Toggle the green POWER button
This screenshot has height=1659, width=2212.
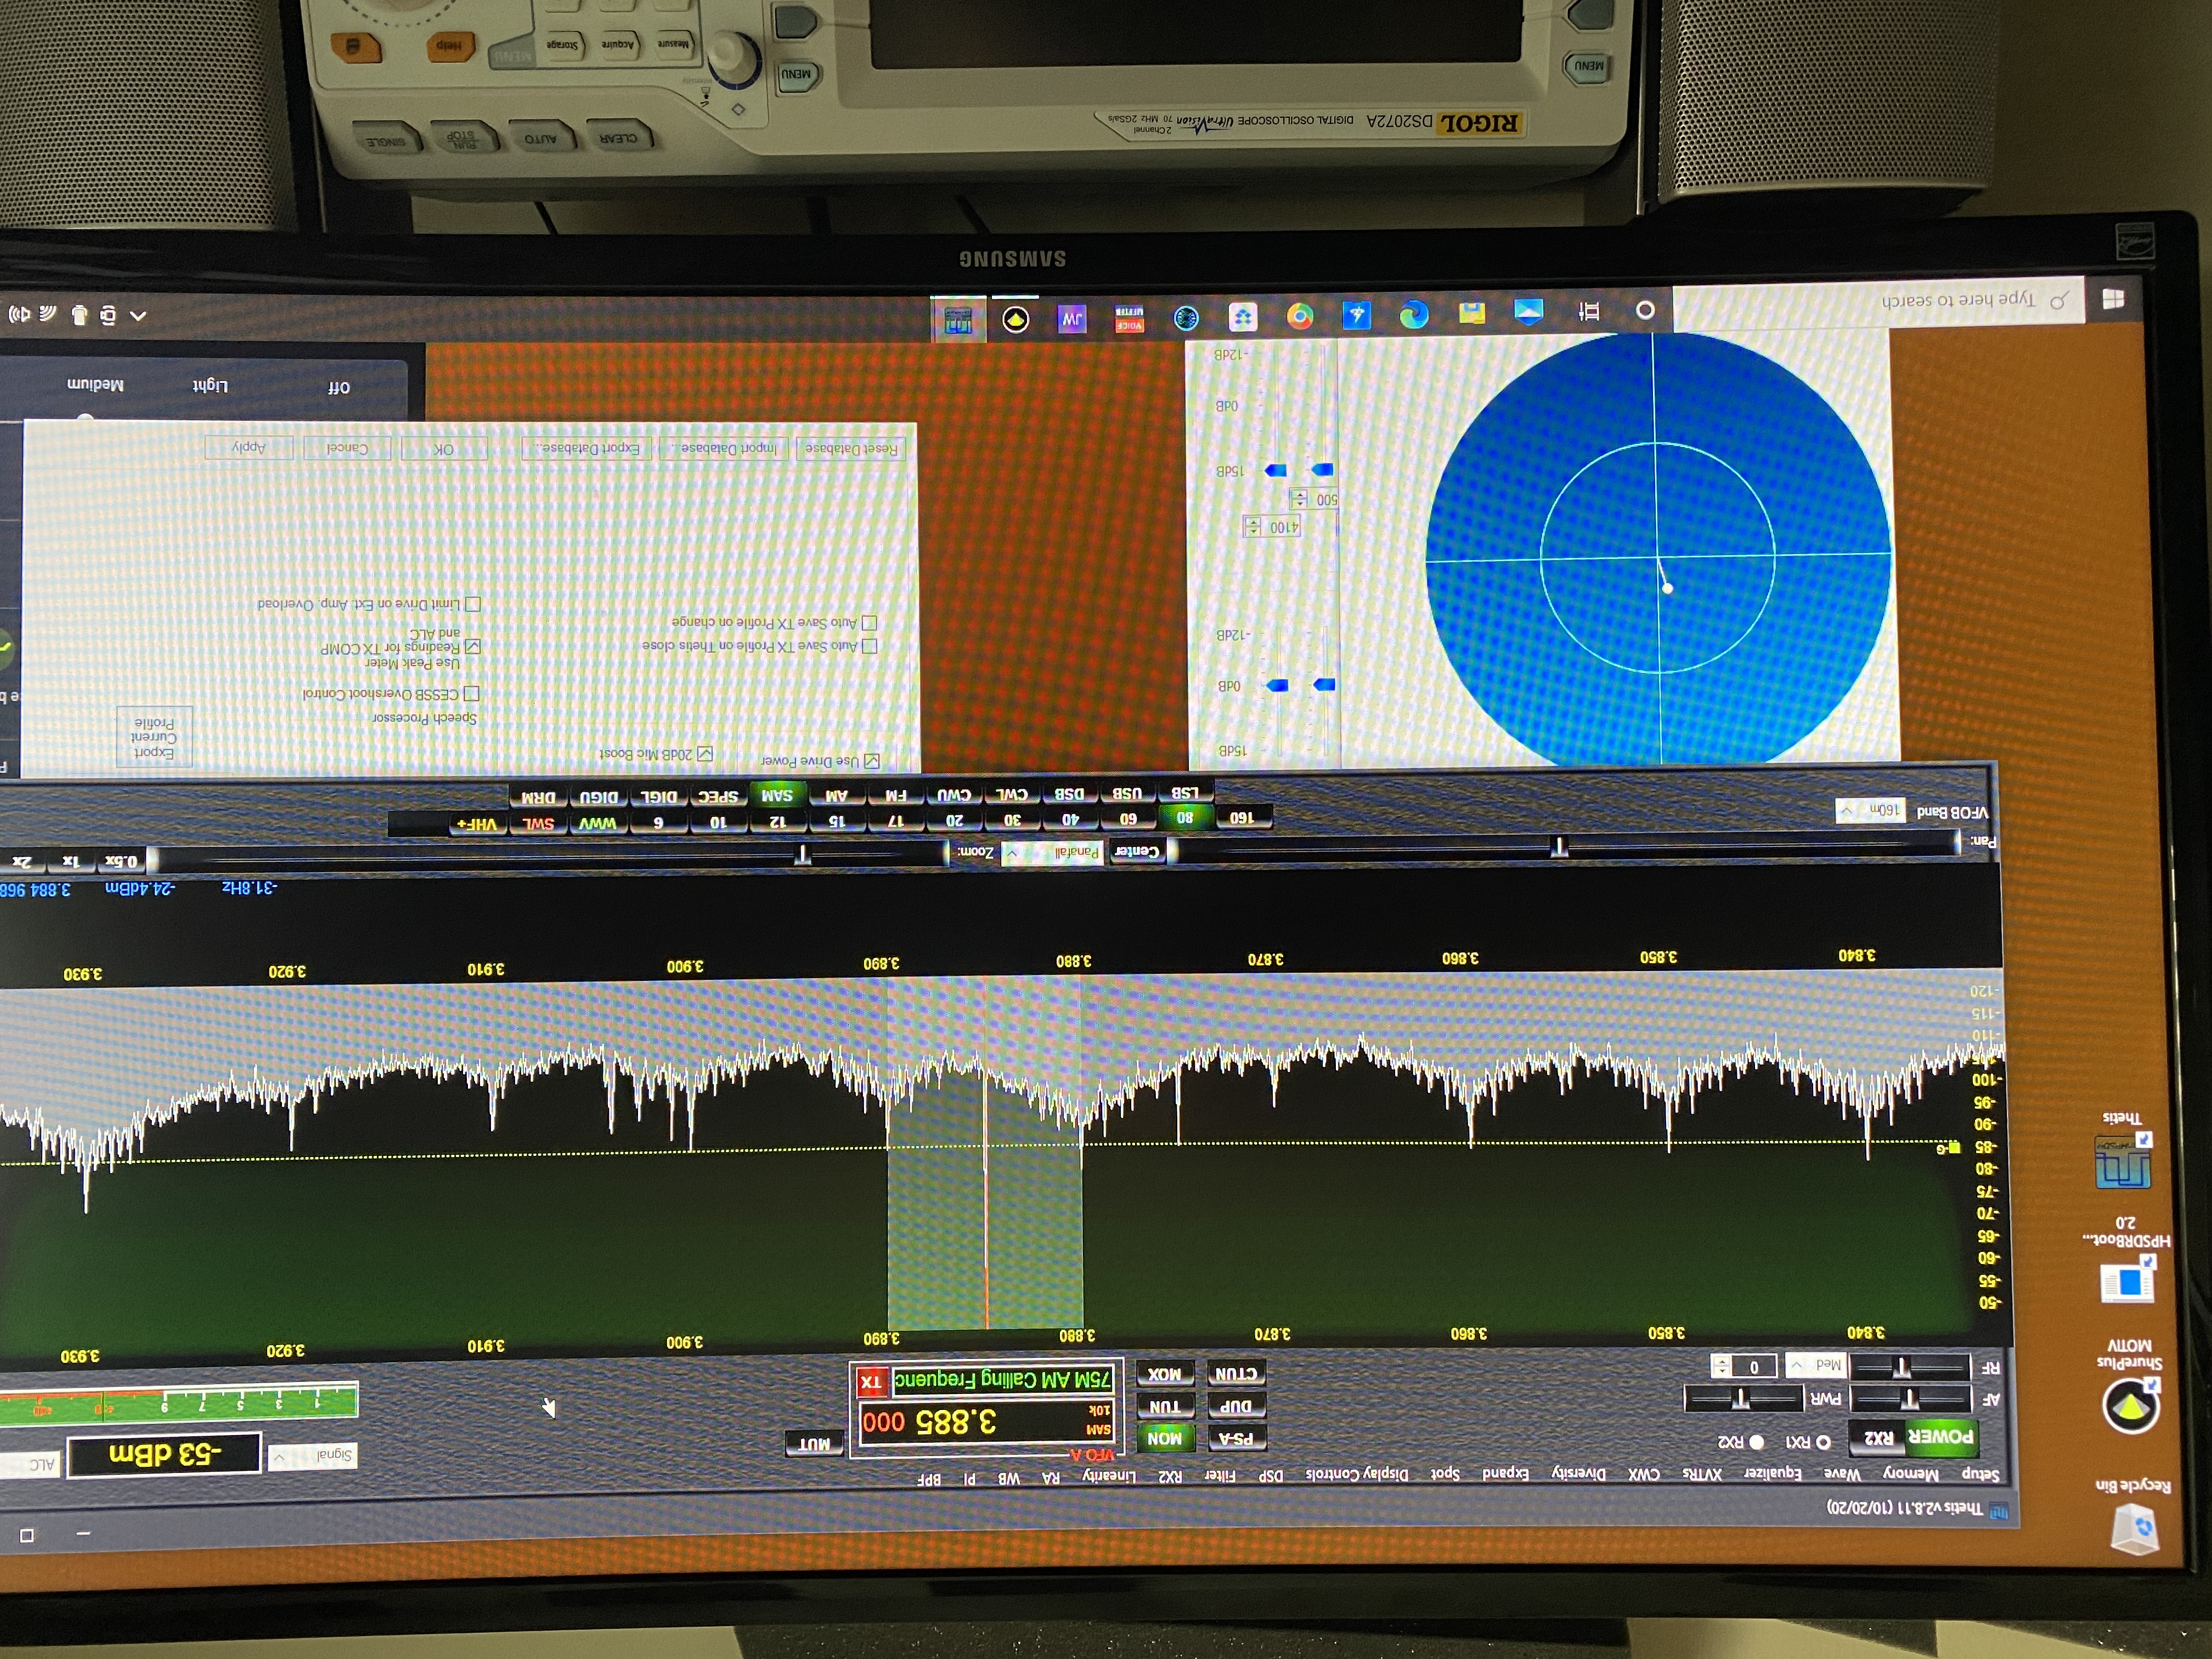click(1941, 1437)
